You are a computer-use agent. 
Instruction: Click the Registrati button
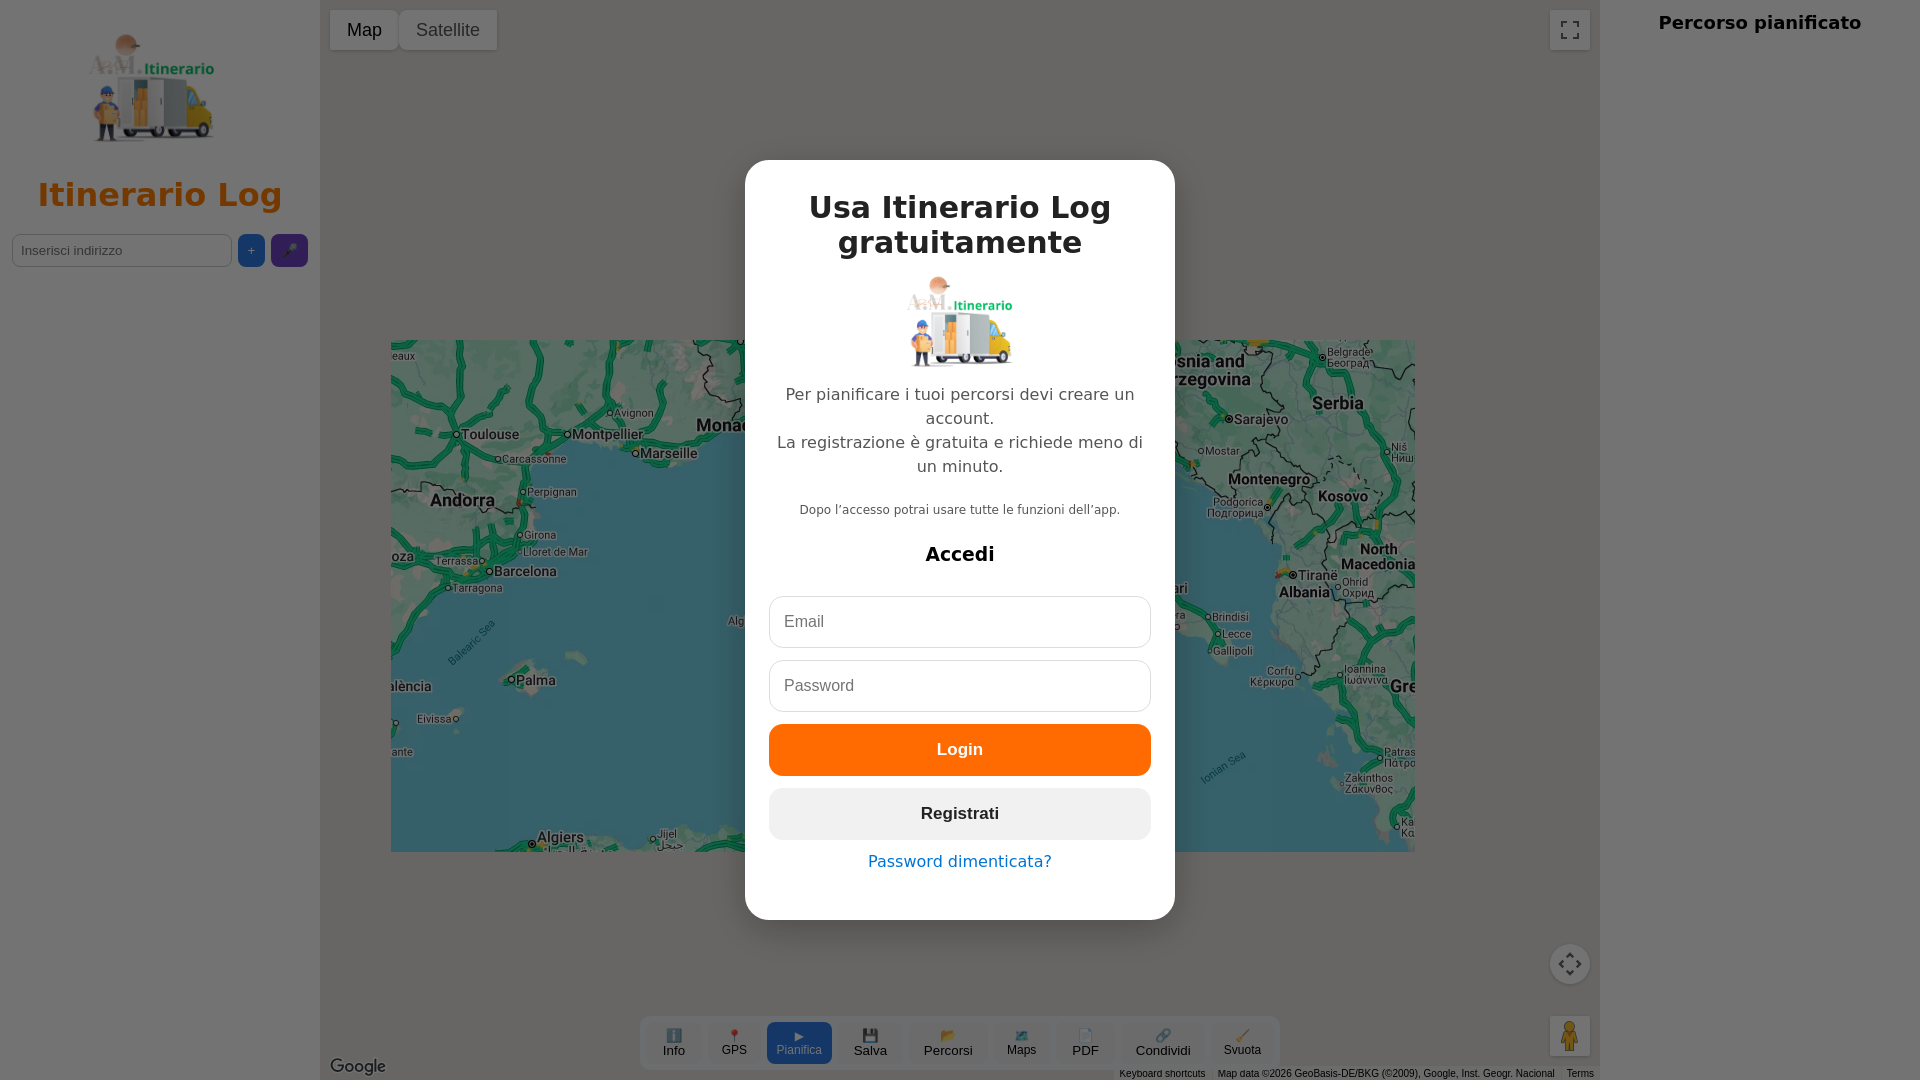[960, 814]
